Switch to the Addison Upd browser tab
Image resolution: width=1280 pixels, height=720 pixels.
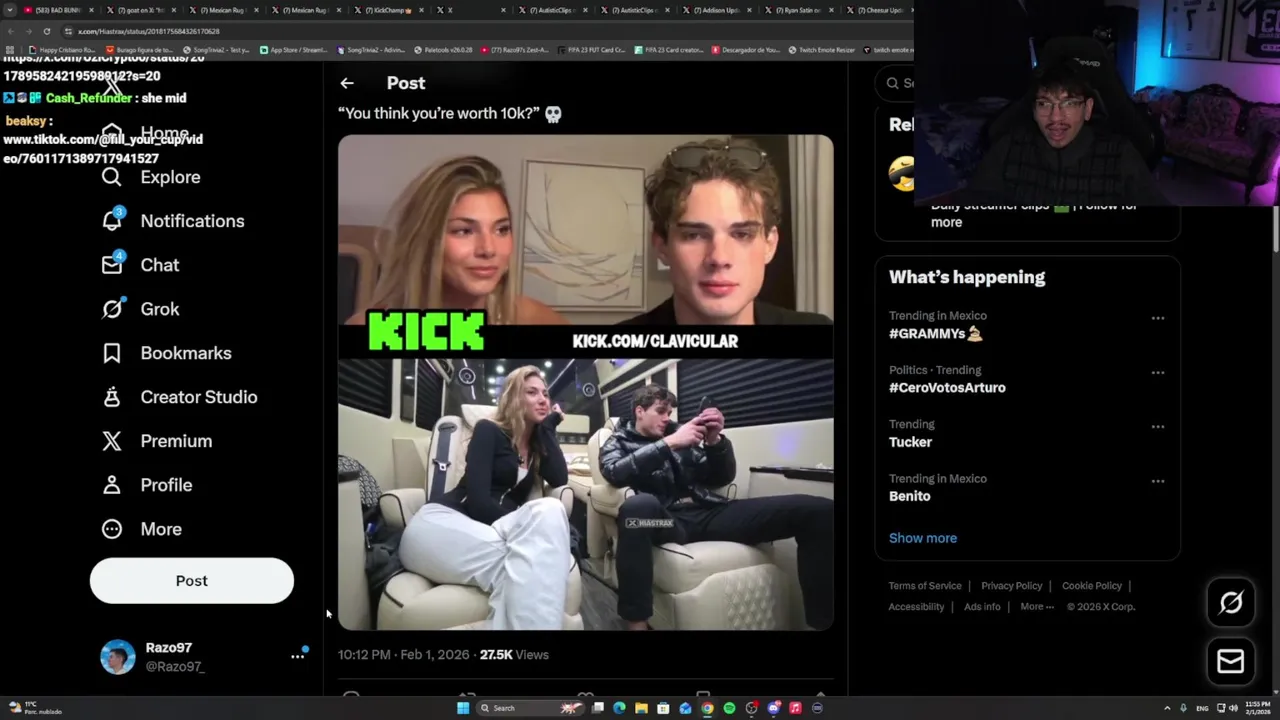coord(716,10)
